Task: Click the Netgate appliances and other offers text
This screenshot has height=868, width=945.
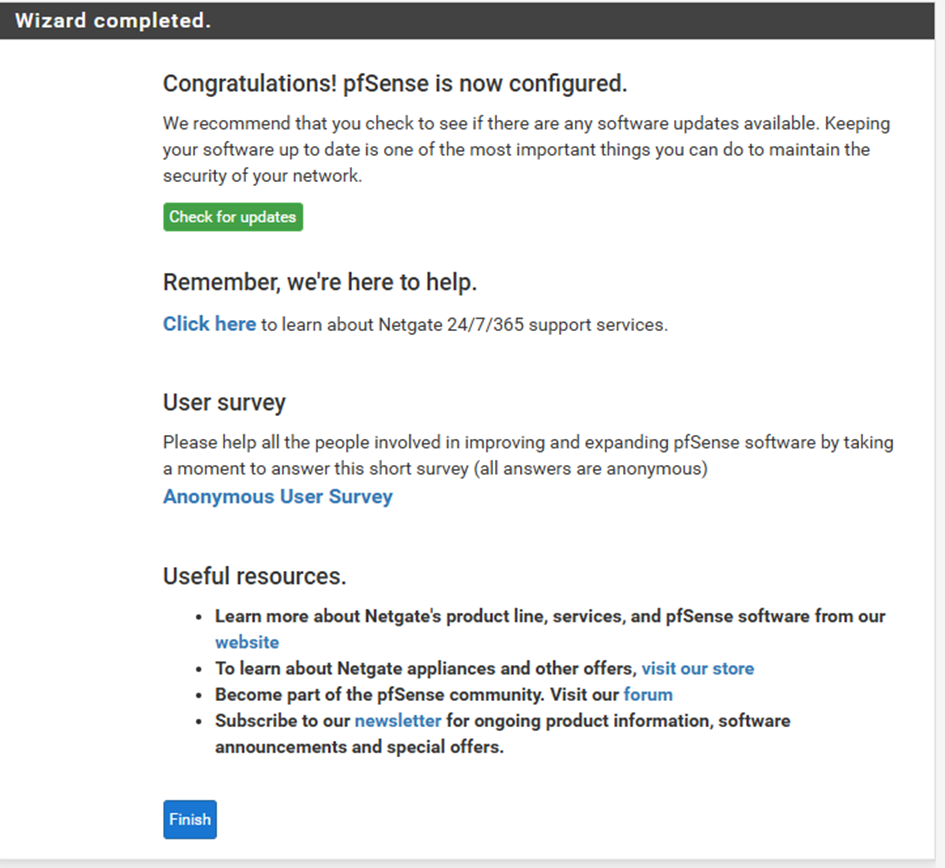Action: (x=426, y=668)
